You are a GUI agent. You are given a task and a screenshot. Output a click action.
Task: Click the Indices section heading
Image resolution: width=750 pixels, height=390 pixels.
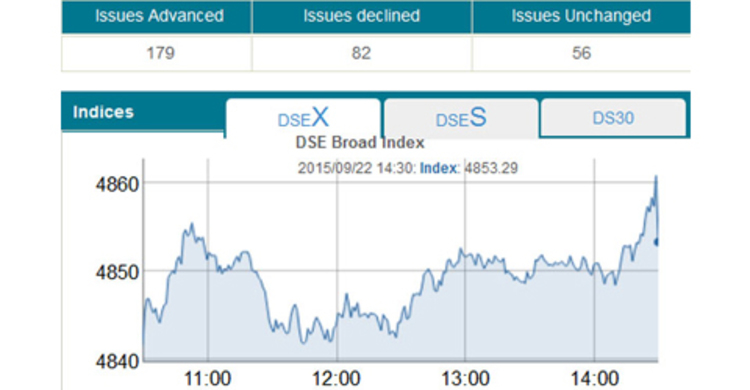pos(103,112)
